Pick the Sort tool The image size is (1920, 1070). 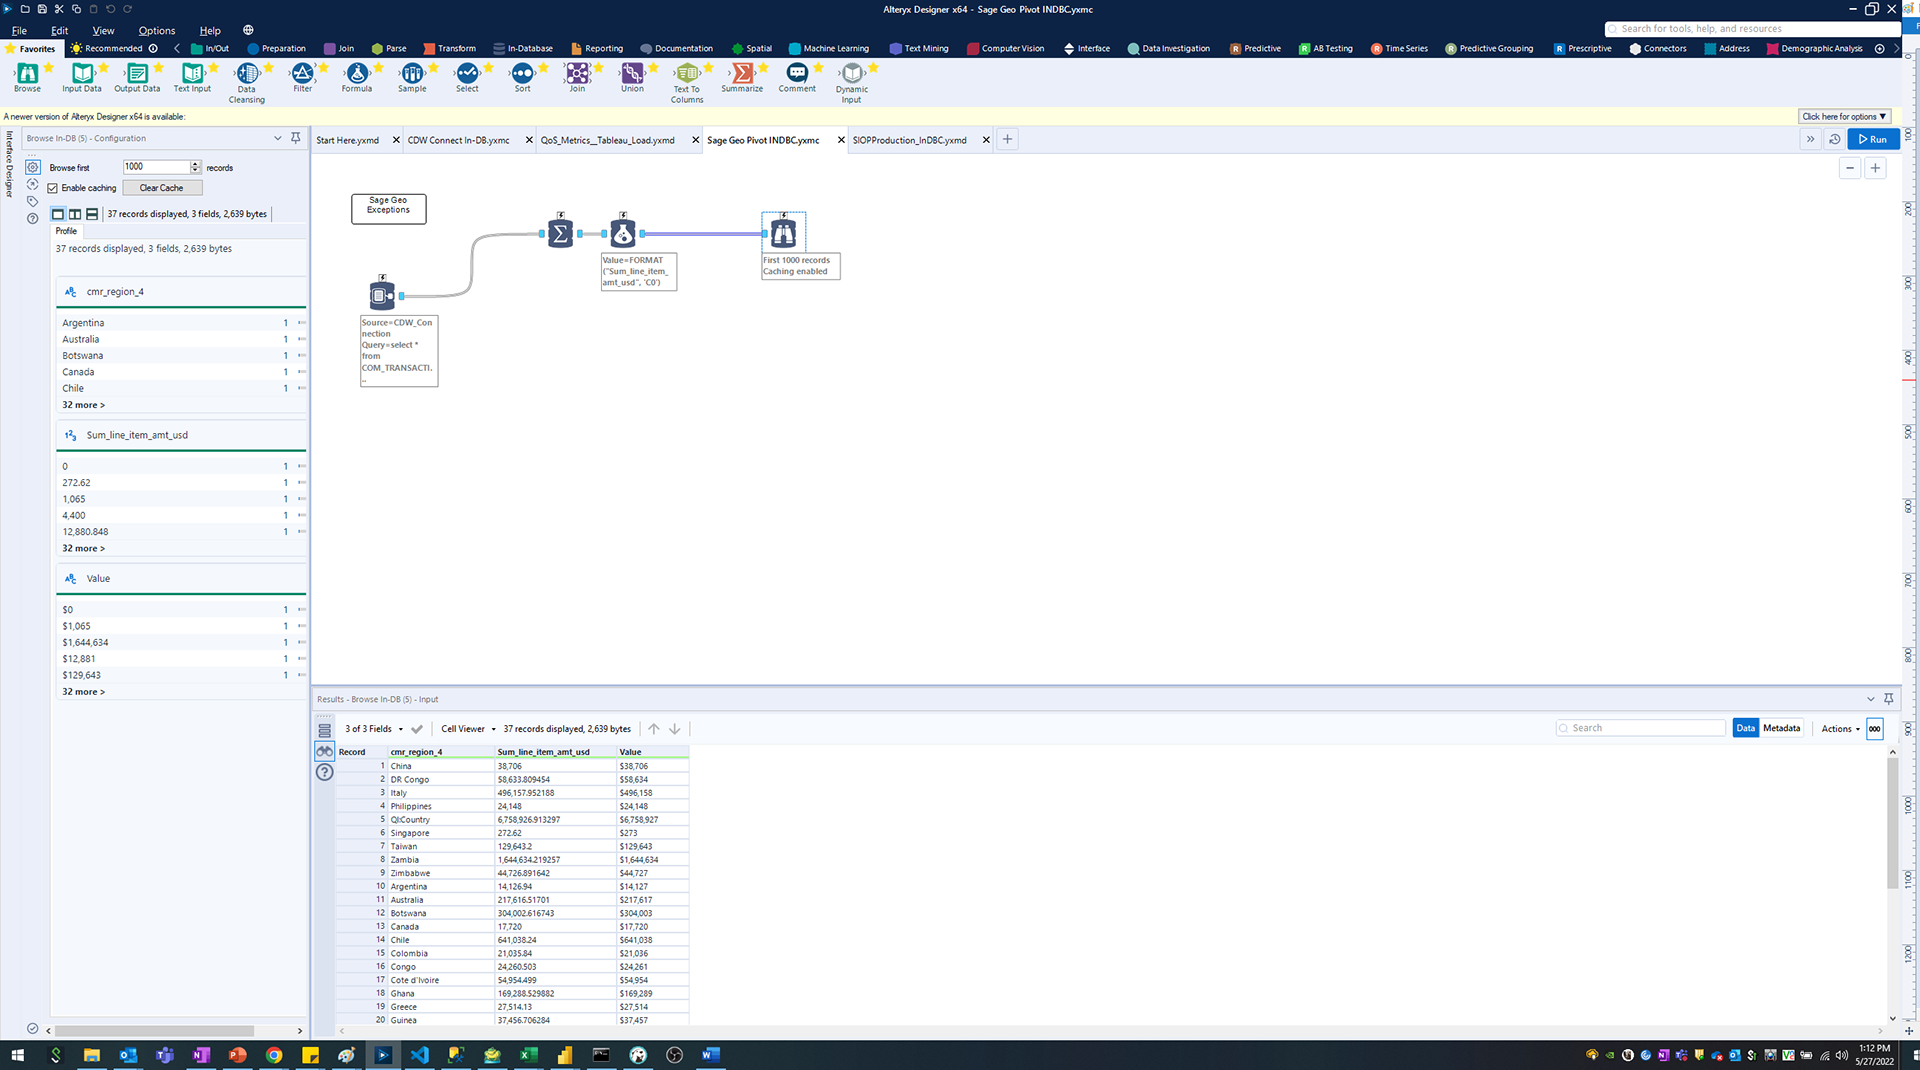coord(522,78)
